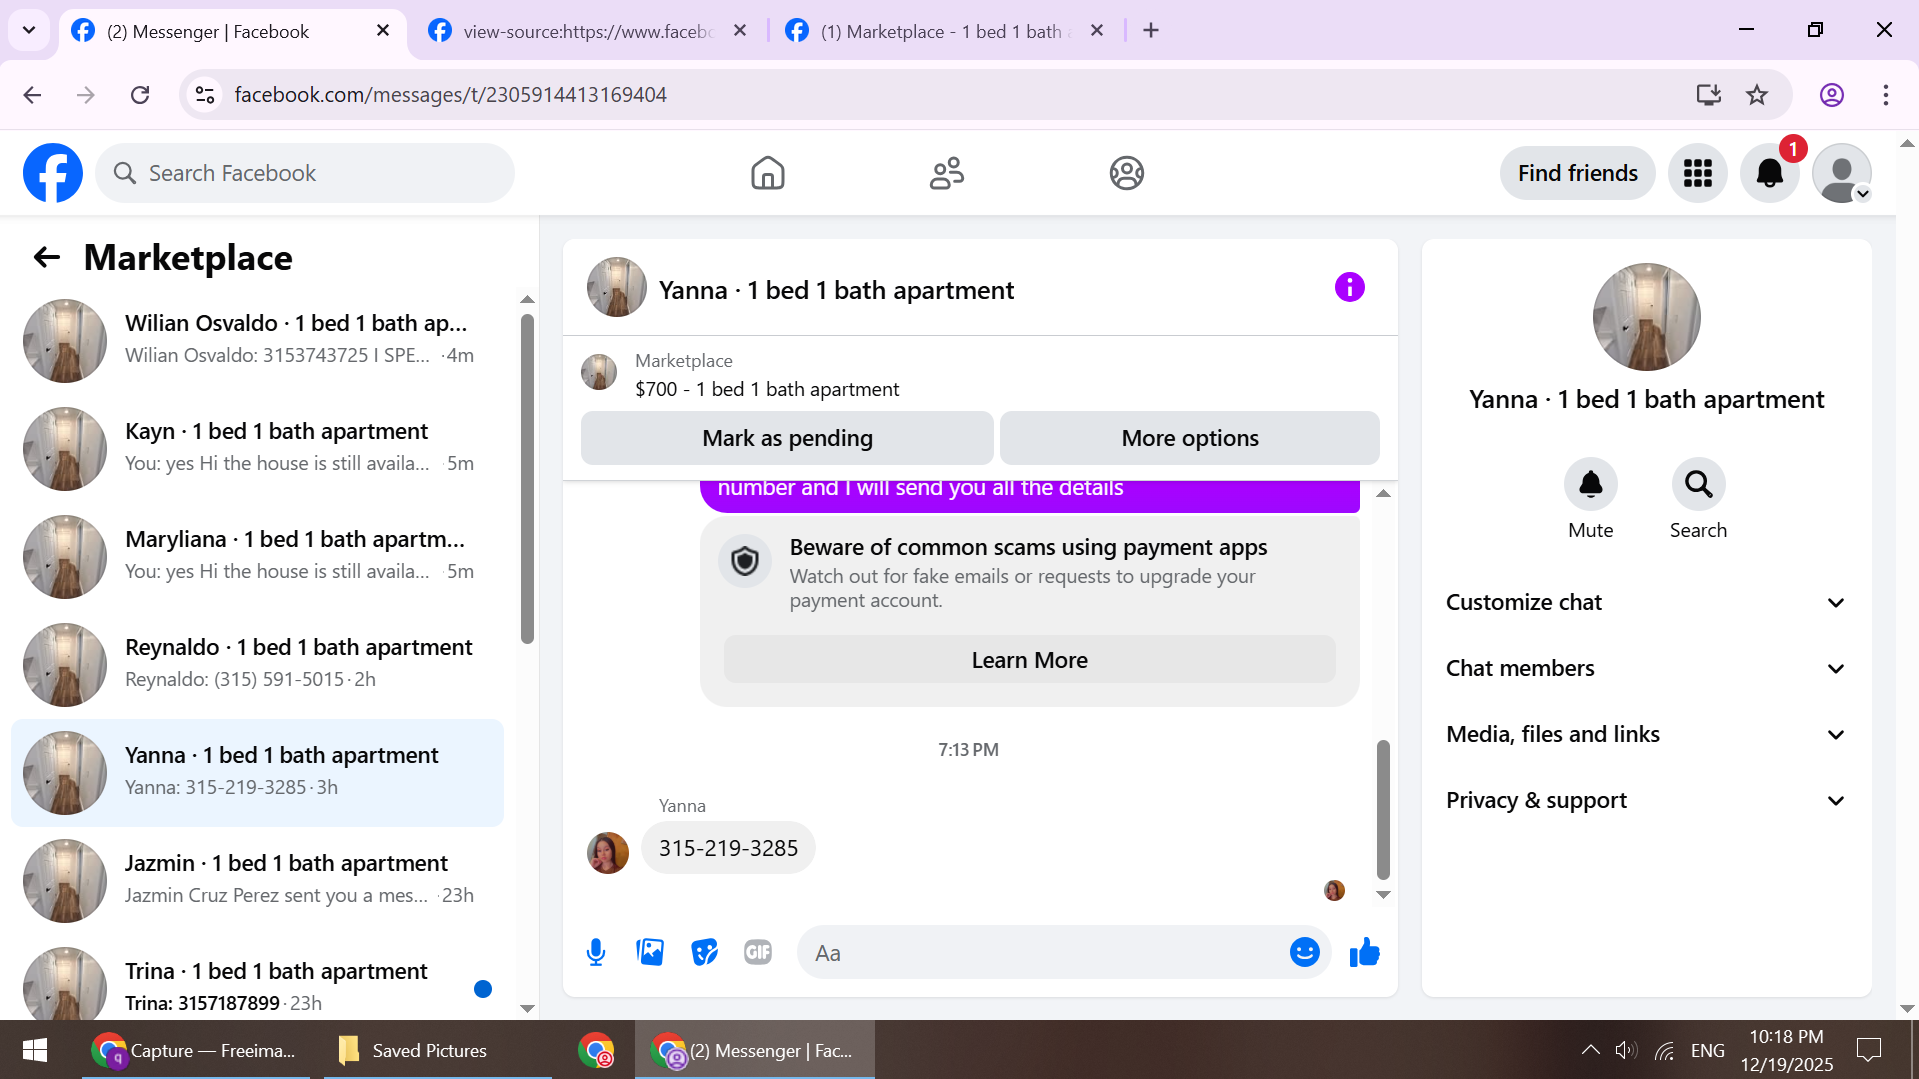Click Mark as pending button

point(787,438)
